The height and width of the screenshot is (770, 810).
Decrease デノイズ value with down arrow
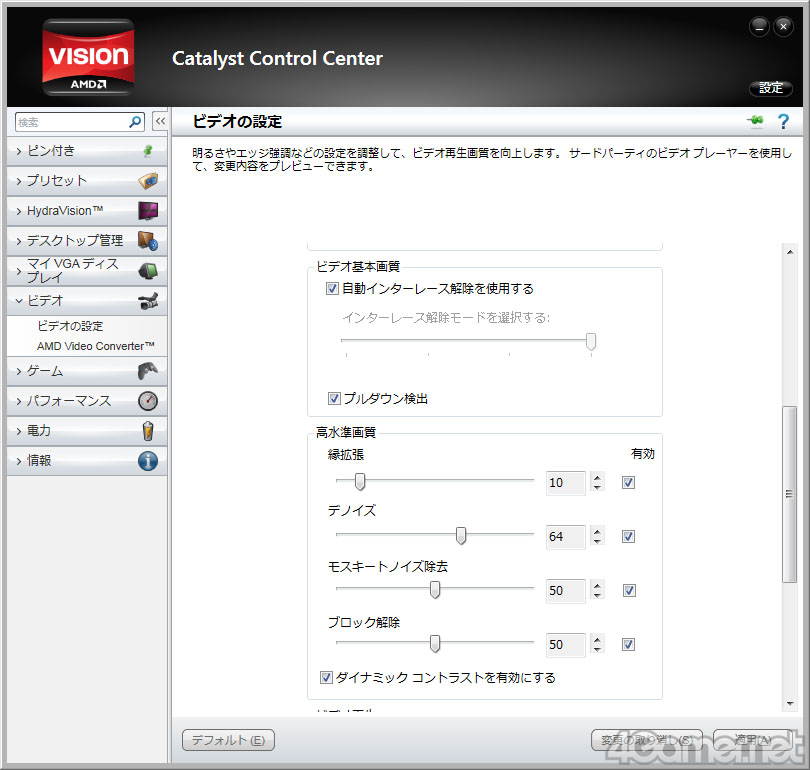coord(598,542)
